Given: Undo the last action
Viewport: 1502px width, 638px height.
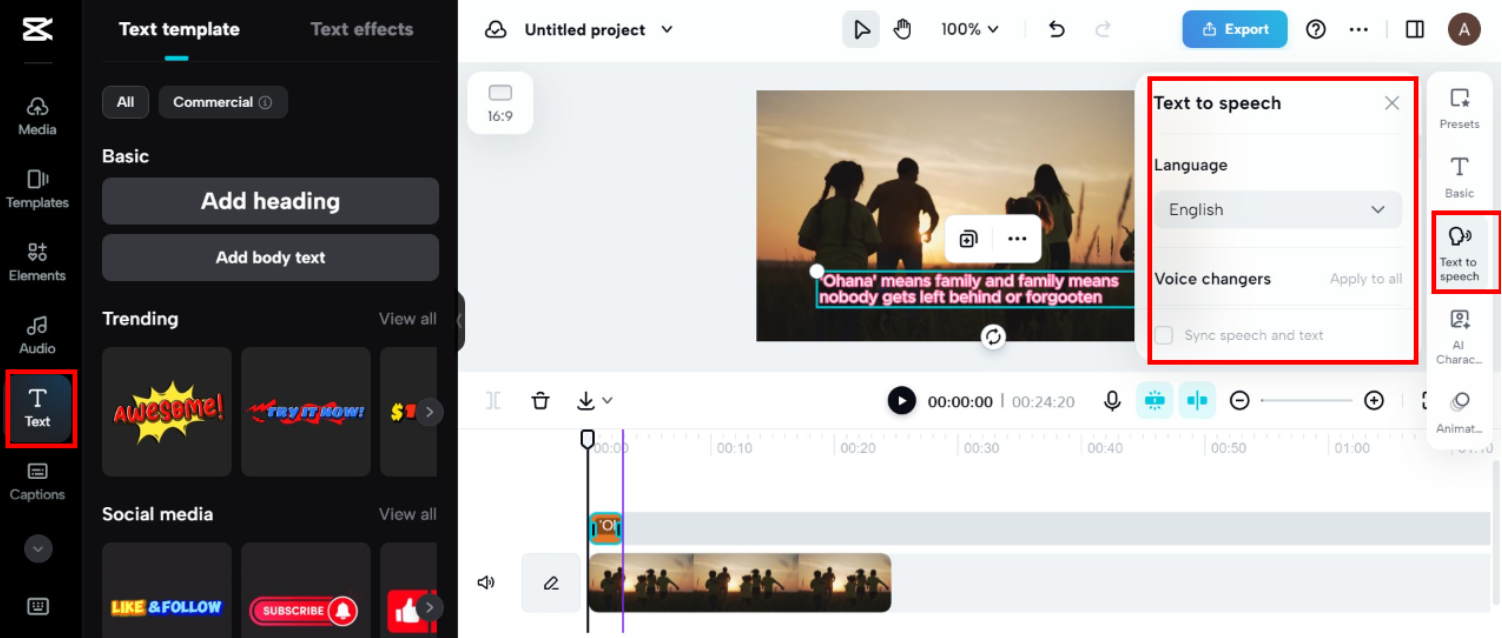Looking at the screenshot, I should (x=1057, y=30).
